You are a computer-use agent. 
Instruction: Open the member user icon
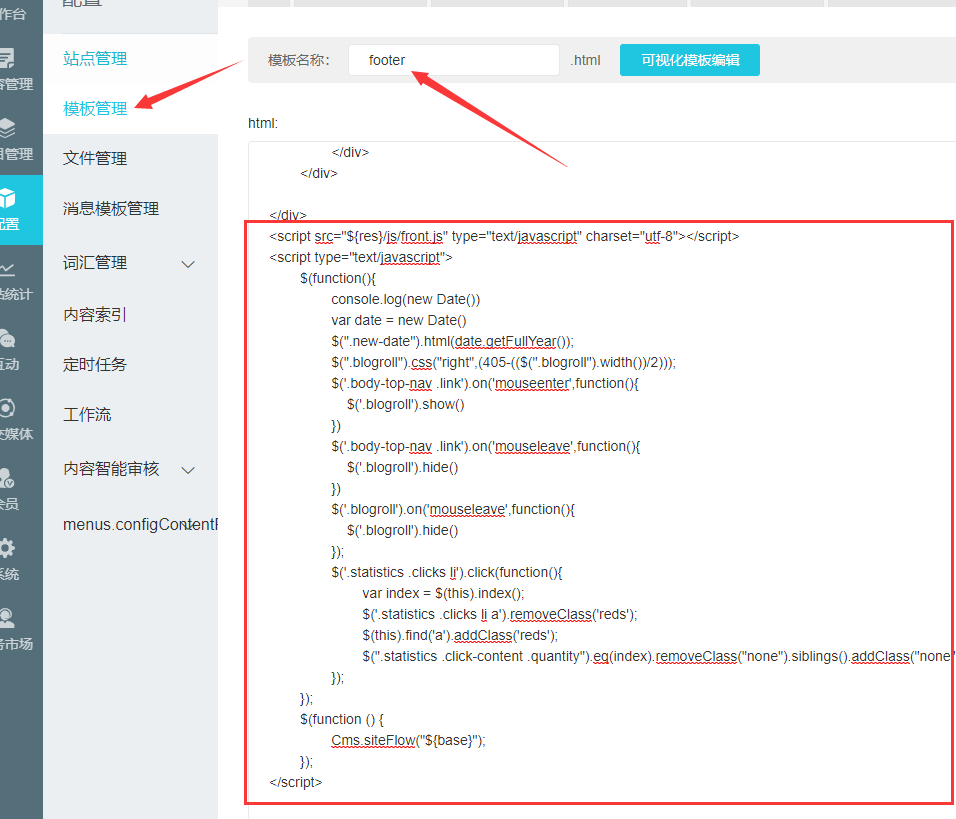[7, 478]
